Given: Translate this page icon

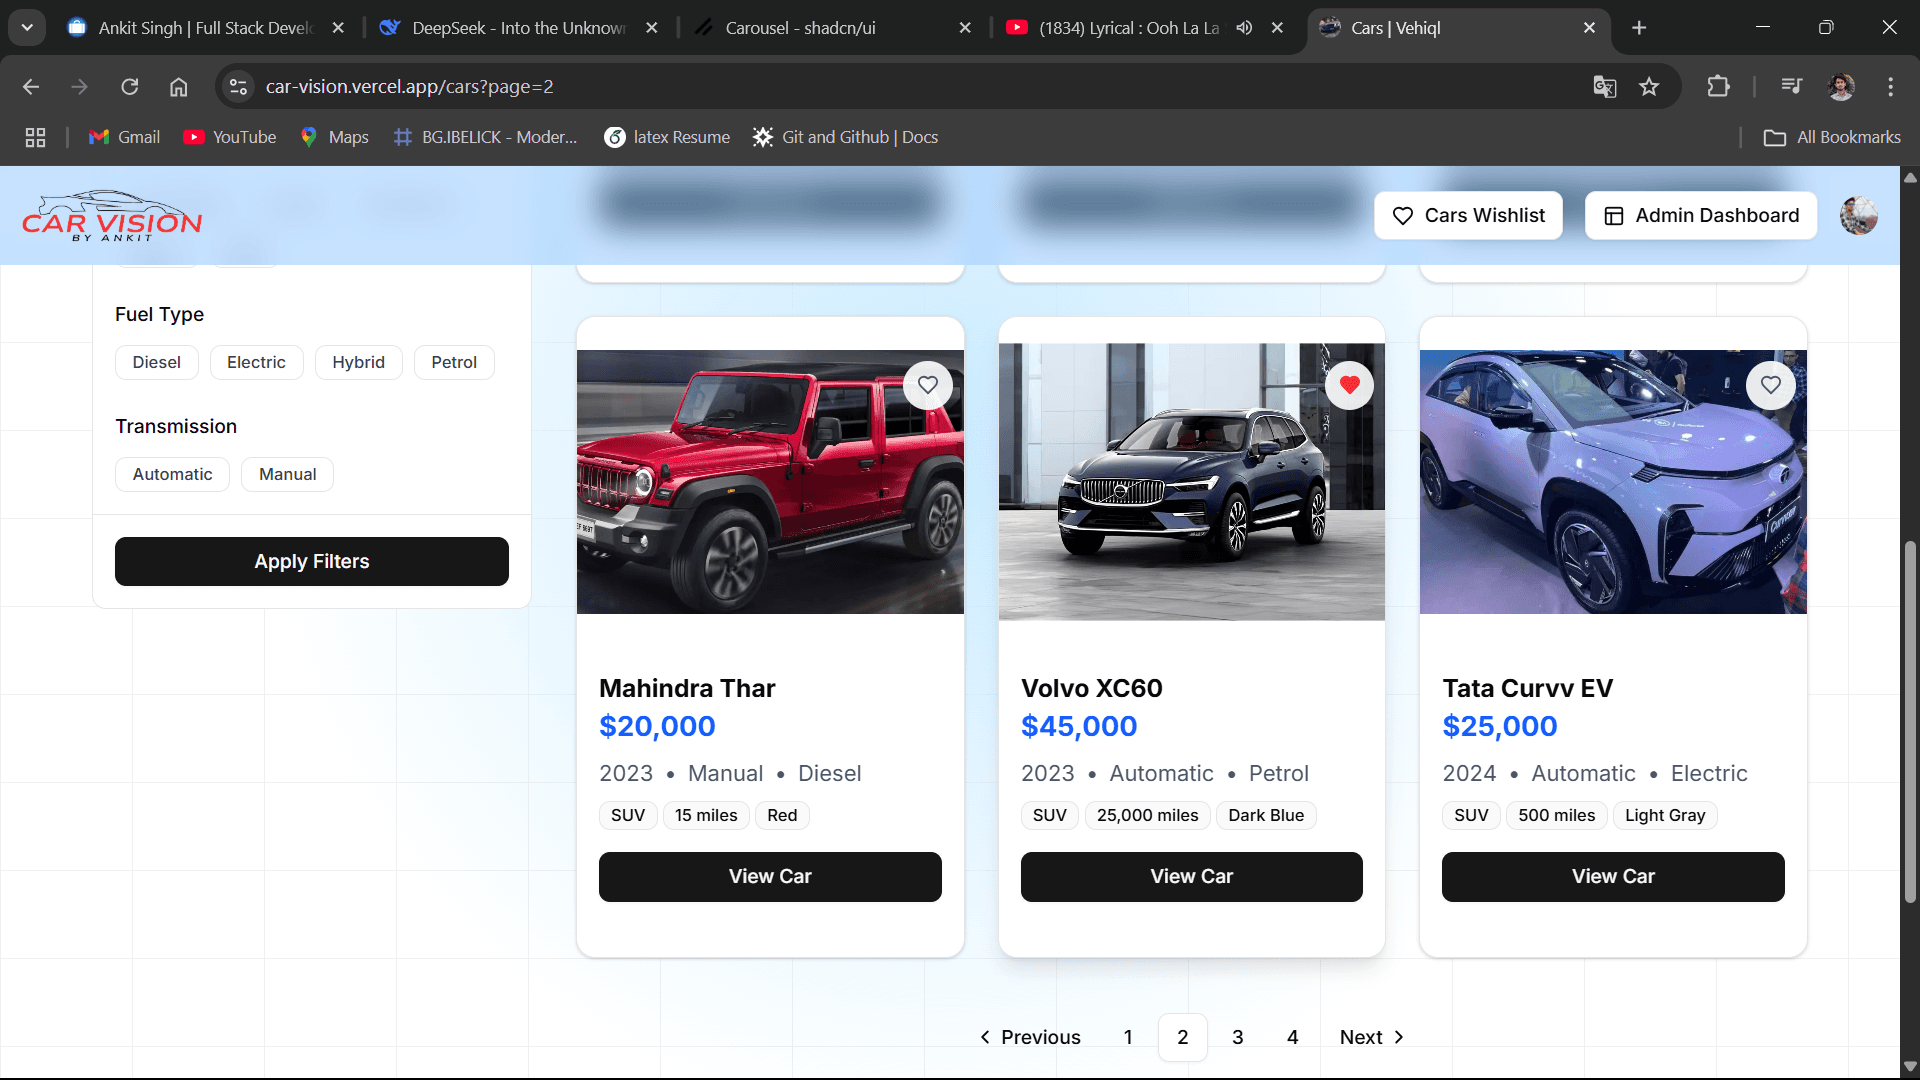Looking at the screenshot, I should 1605,87.
